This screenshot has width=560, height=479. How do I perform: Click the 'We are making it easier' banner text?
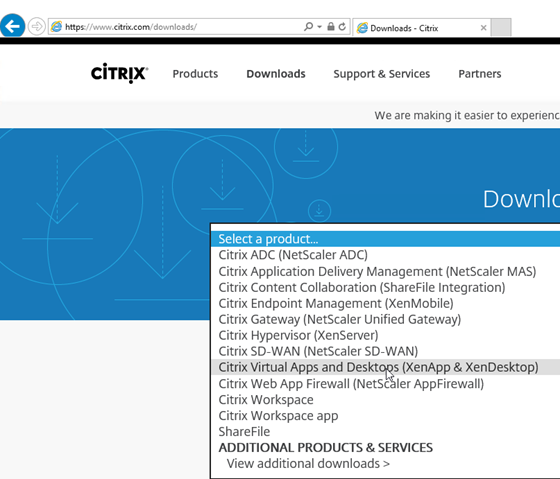pyautogui.click(x=467, y=115)
